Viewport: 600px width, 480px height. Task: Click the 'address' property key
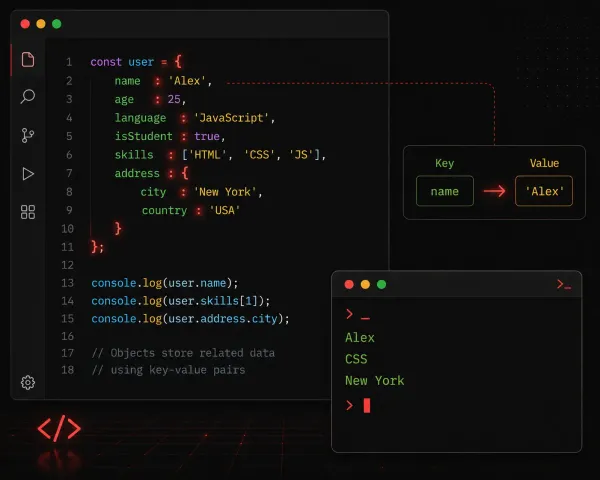tap(137, 173)
